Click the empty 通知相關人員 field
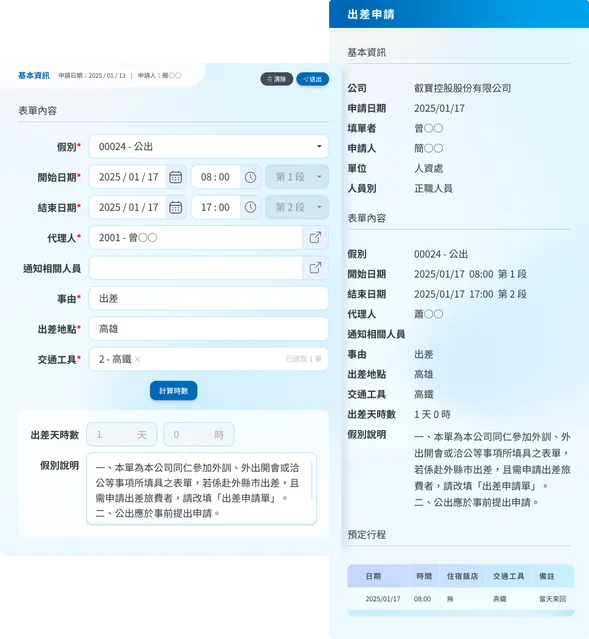The height and width of the screenshot is (639, 589). click(196, 268)
